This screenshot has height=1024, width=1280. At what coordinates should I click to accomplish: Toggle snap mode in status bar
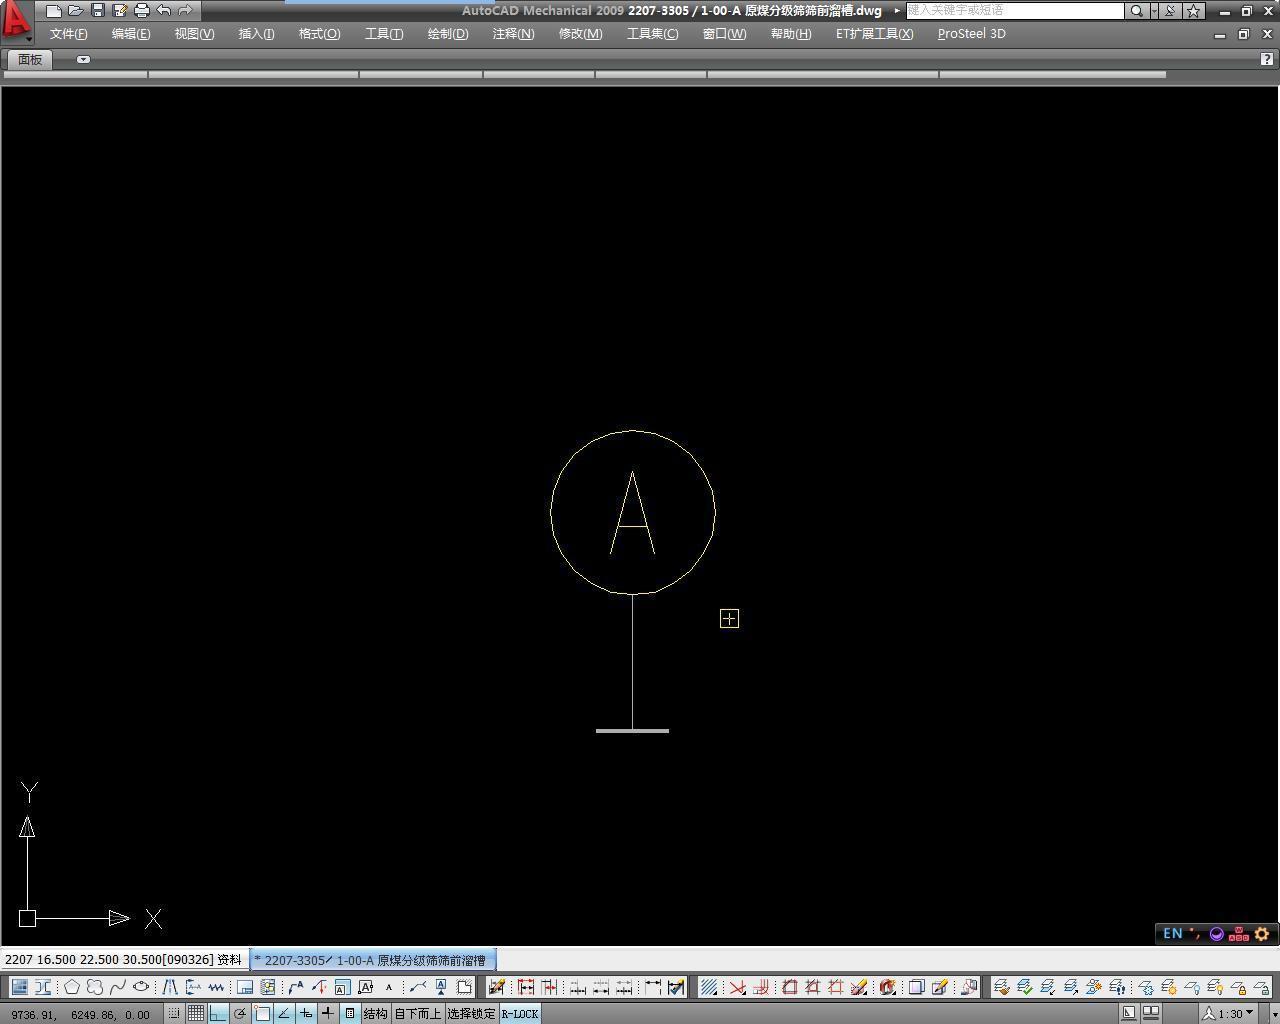pos(174,1013)
